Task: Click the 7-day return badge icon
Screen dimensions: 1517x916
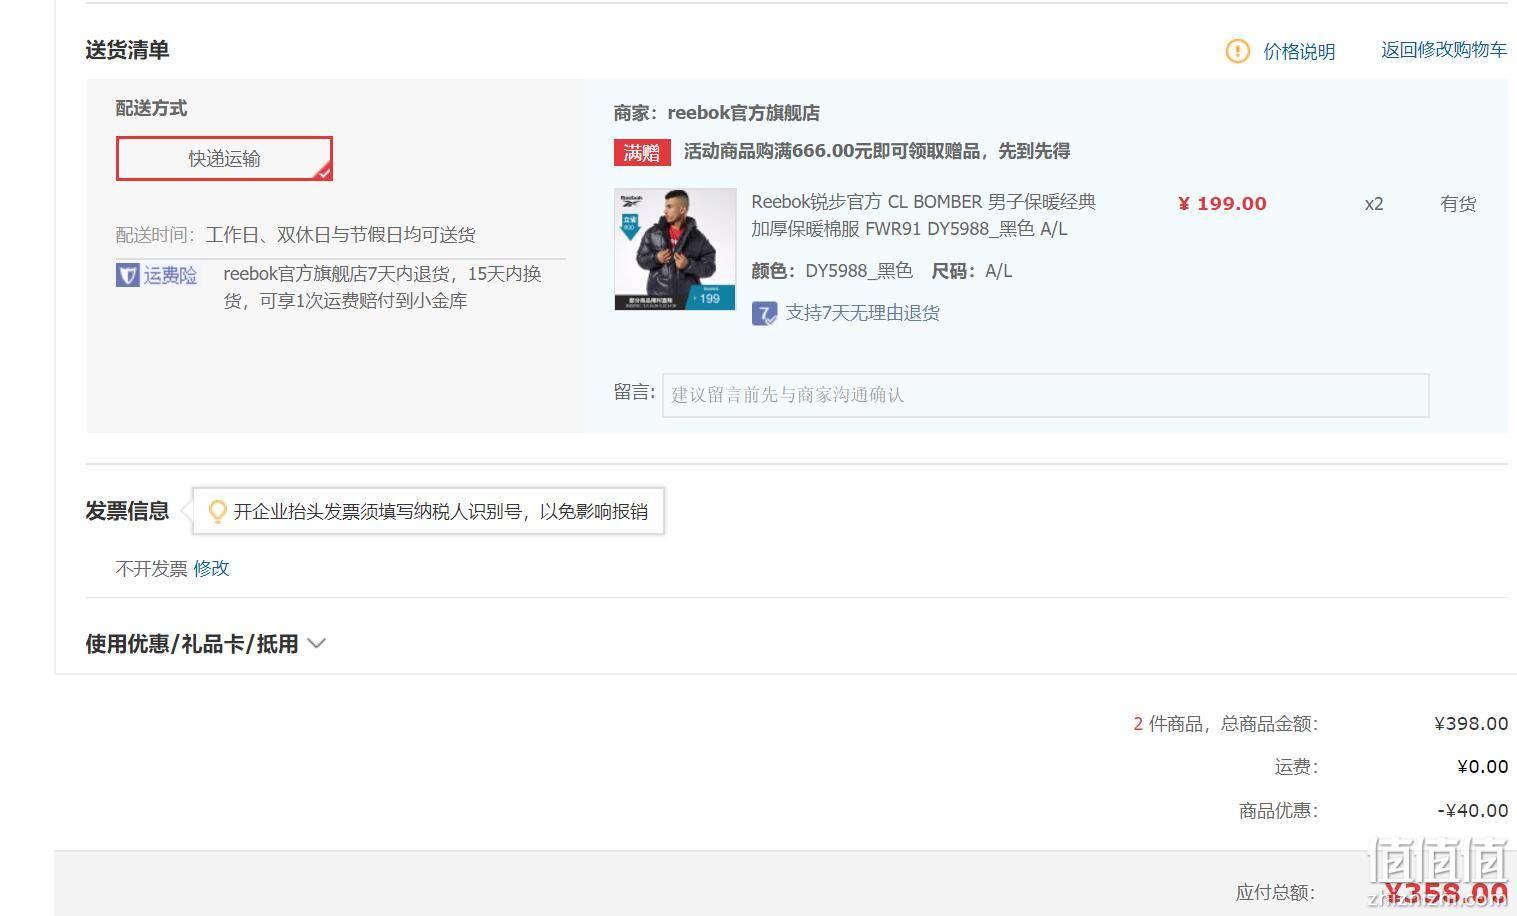Action: (x=764, y=313)
